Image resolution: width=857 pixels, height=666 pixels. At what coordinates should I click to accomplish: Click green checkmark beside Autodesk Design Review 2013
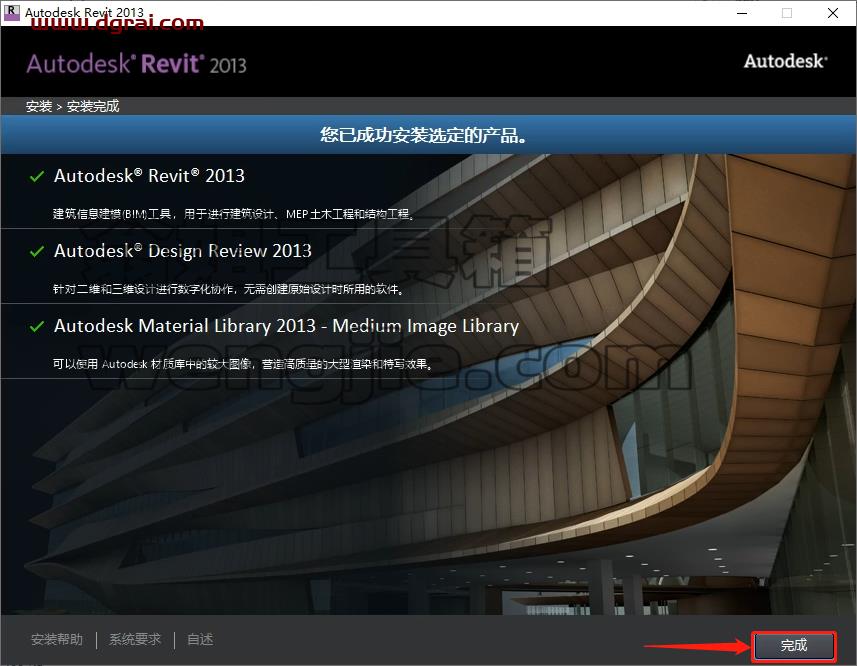pyautogui.click(x=37, y=251)
